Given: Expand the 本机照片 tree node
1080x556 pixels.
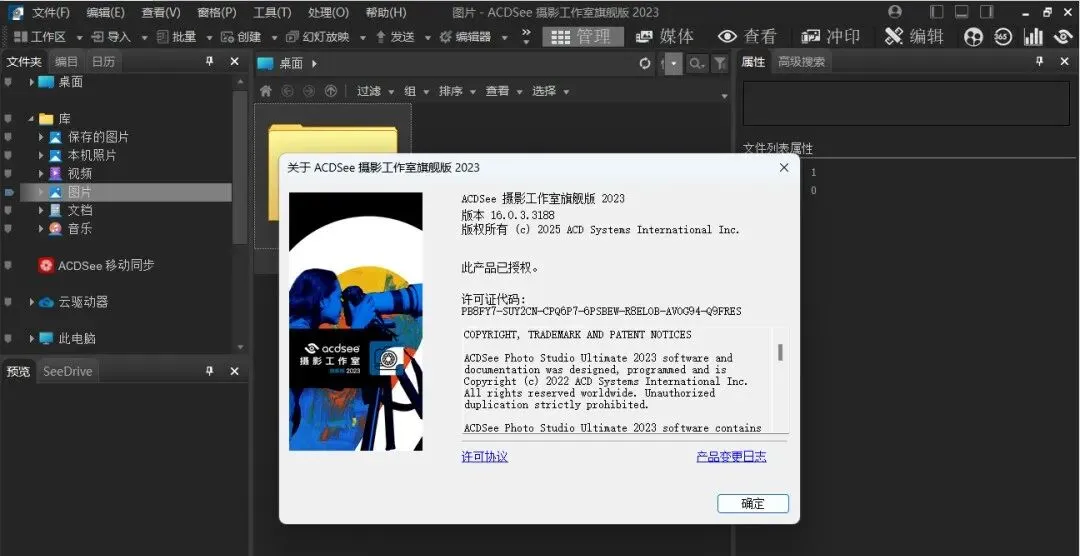Looking at the screenshot, I should [x=41, y=156].
